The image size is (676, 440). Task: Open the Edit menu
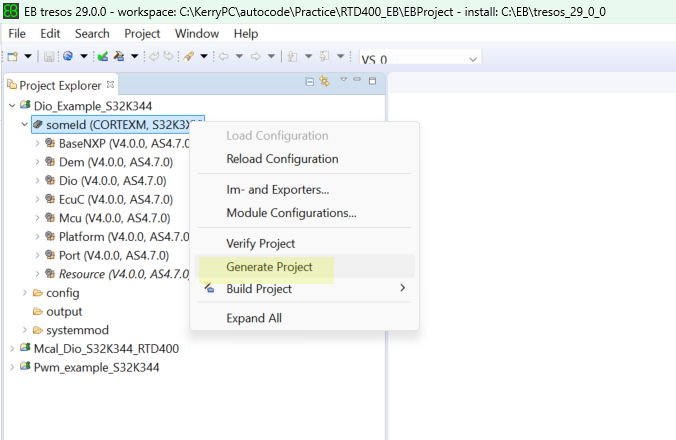pos(50,34)
